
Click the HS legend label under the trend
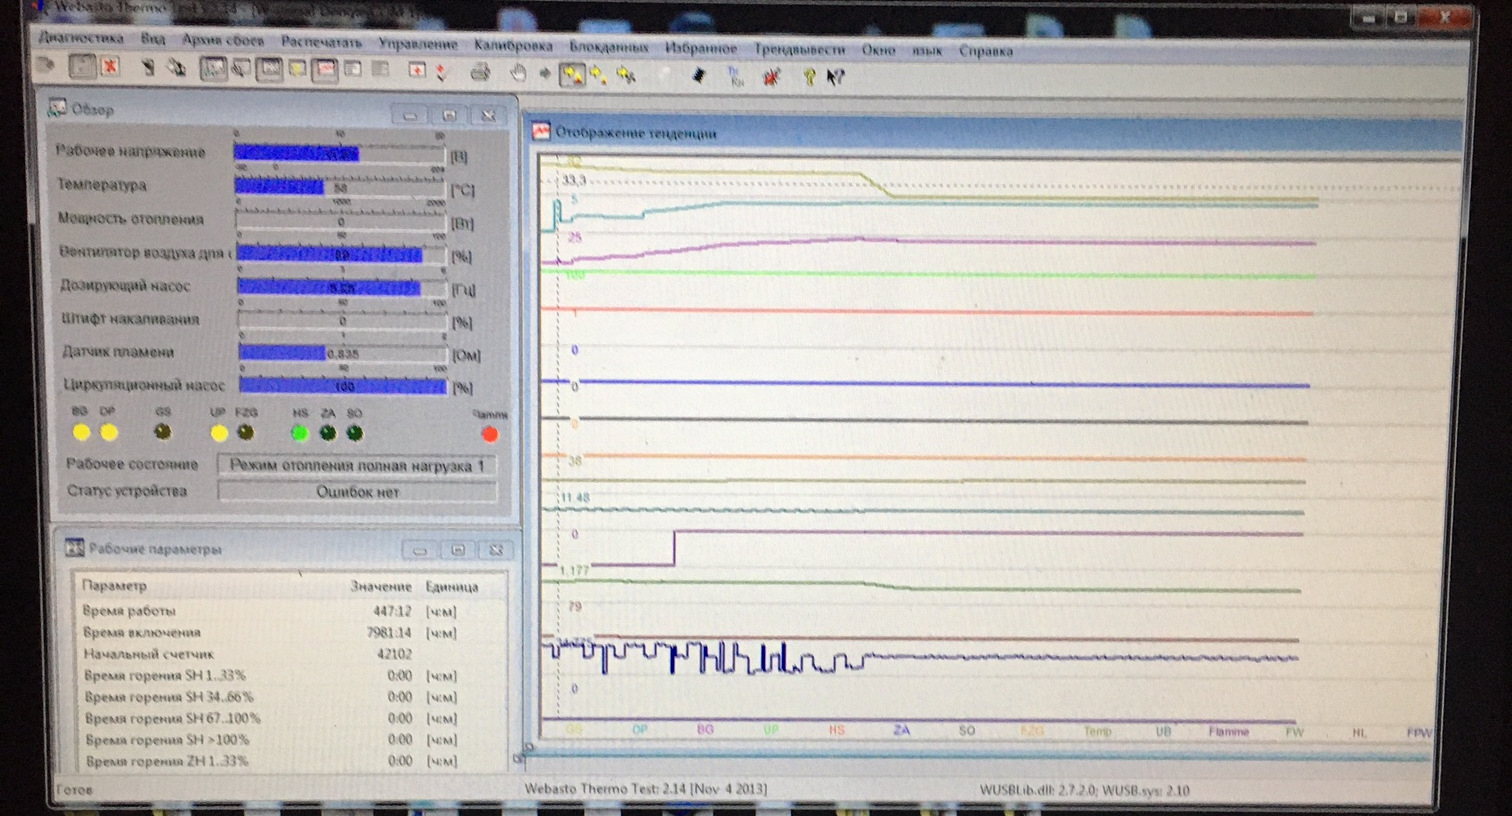coord(836,730)
